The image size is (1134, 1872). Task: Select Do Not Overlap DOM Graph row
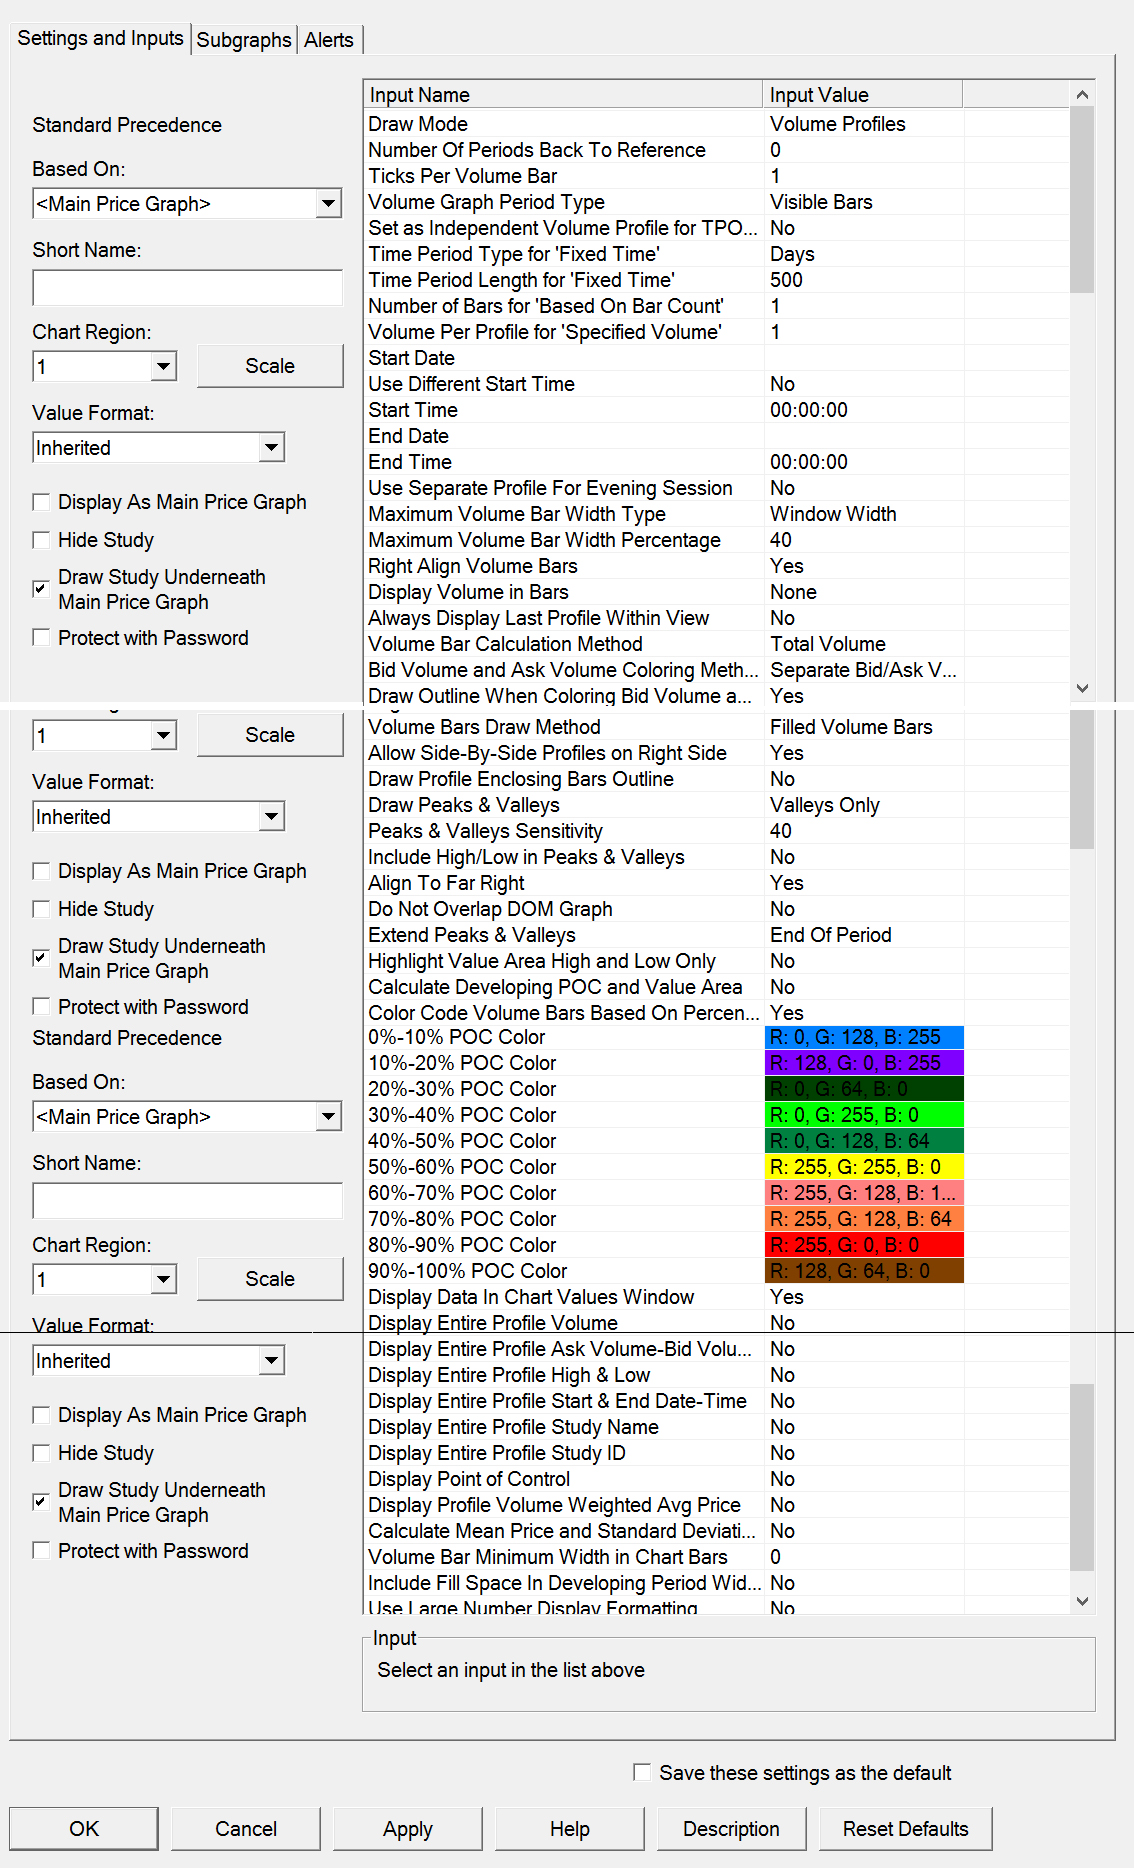click(x=716, y=909)
